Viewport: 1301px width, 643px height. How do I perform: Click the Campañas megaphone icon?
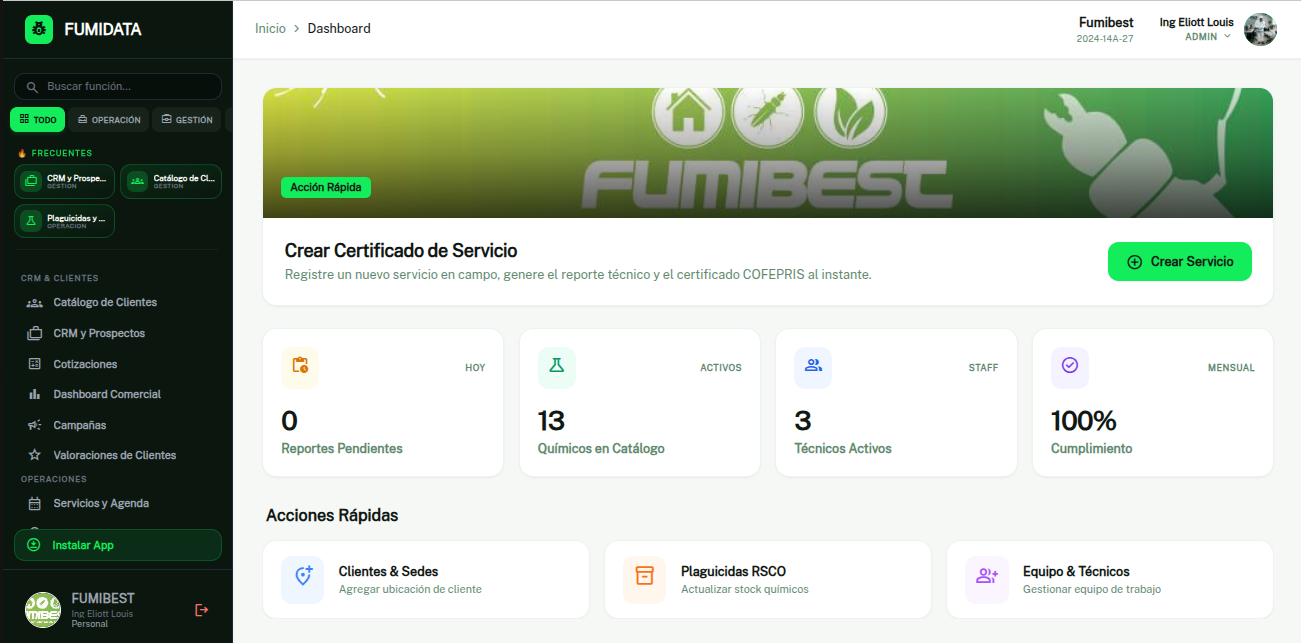pos(34,425)
